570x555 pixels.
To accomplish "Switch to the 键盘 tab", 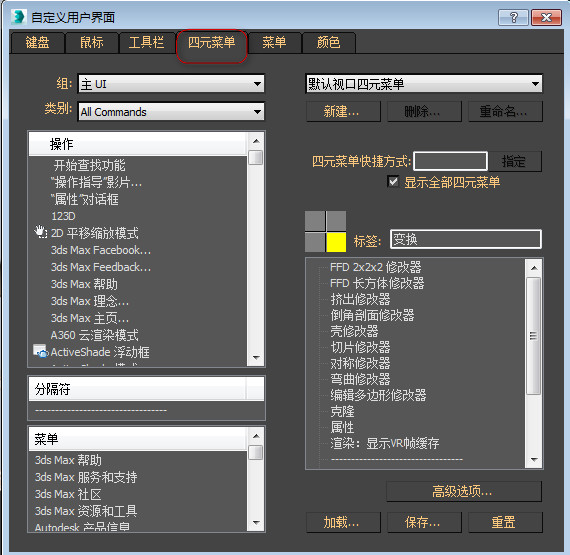I will click(x=37, y=43).
